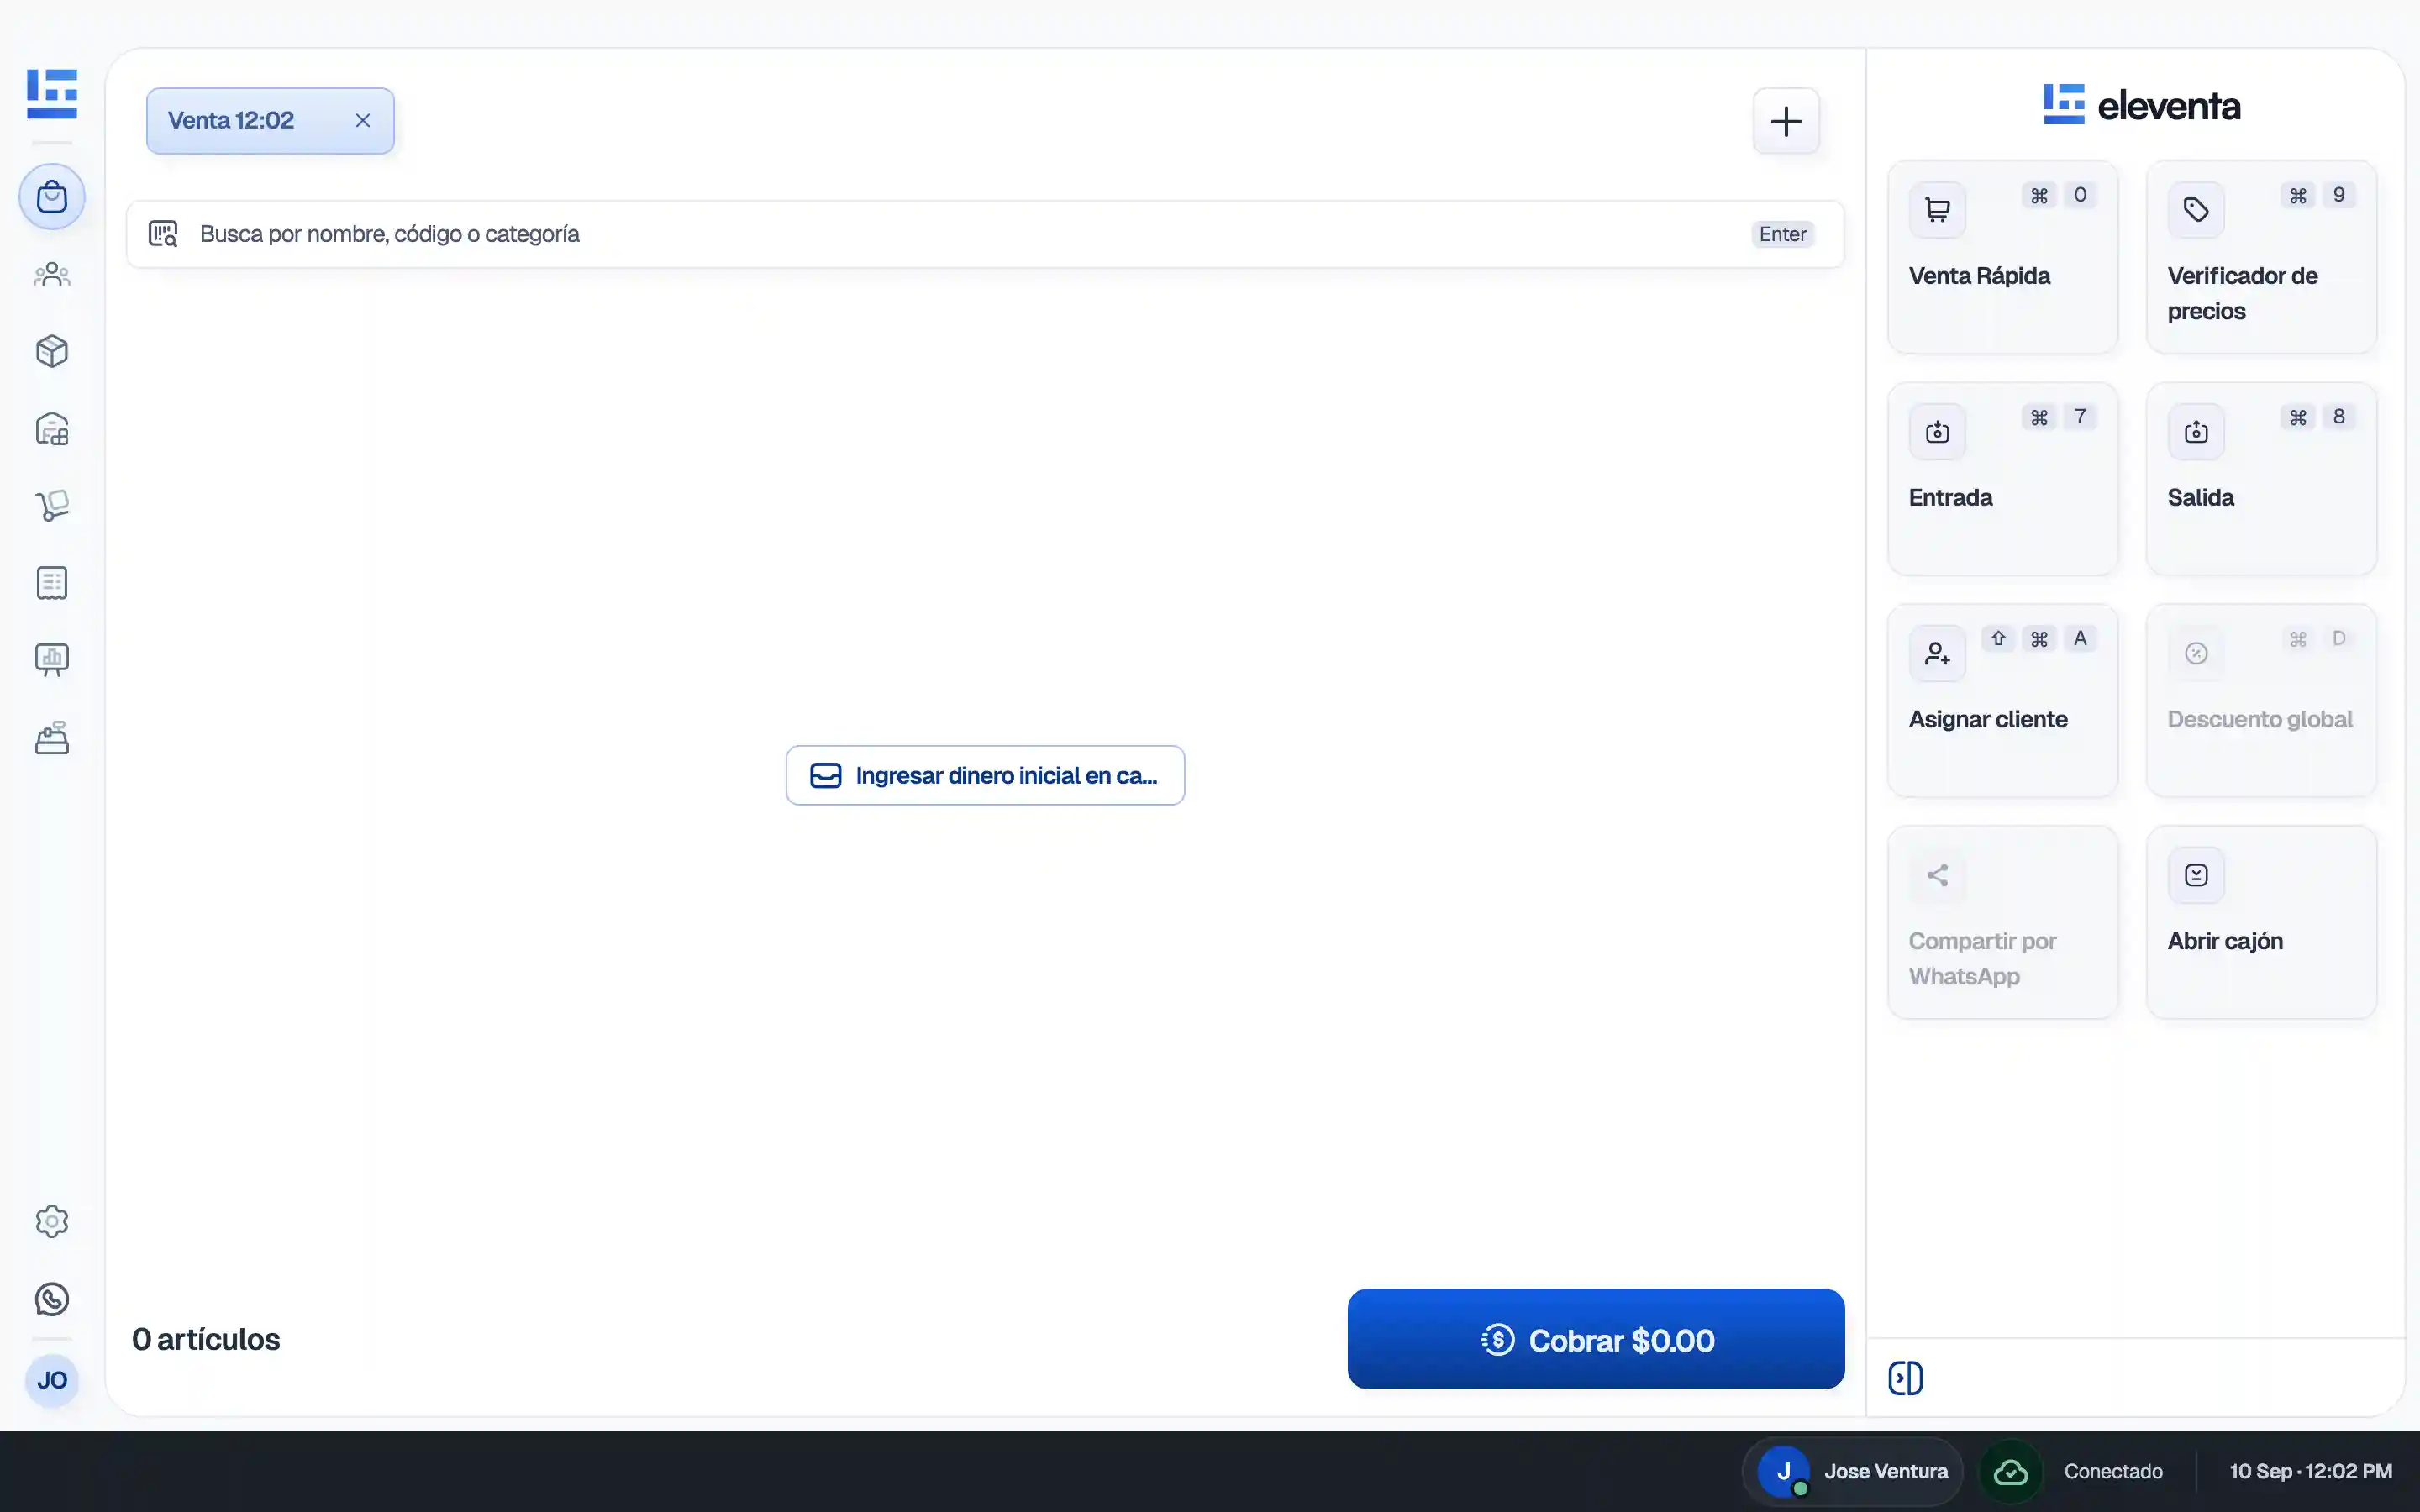Open the invoices receipt icon in sidebar
Image resolution: width=2420 pixels, height=1512 pixels.
[52, 583]
